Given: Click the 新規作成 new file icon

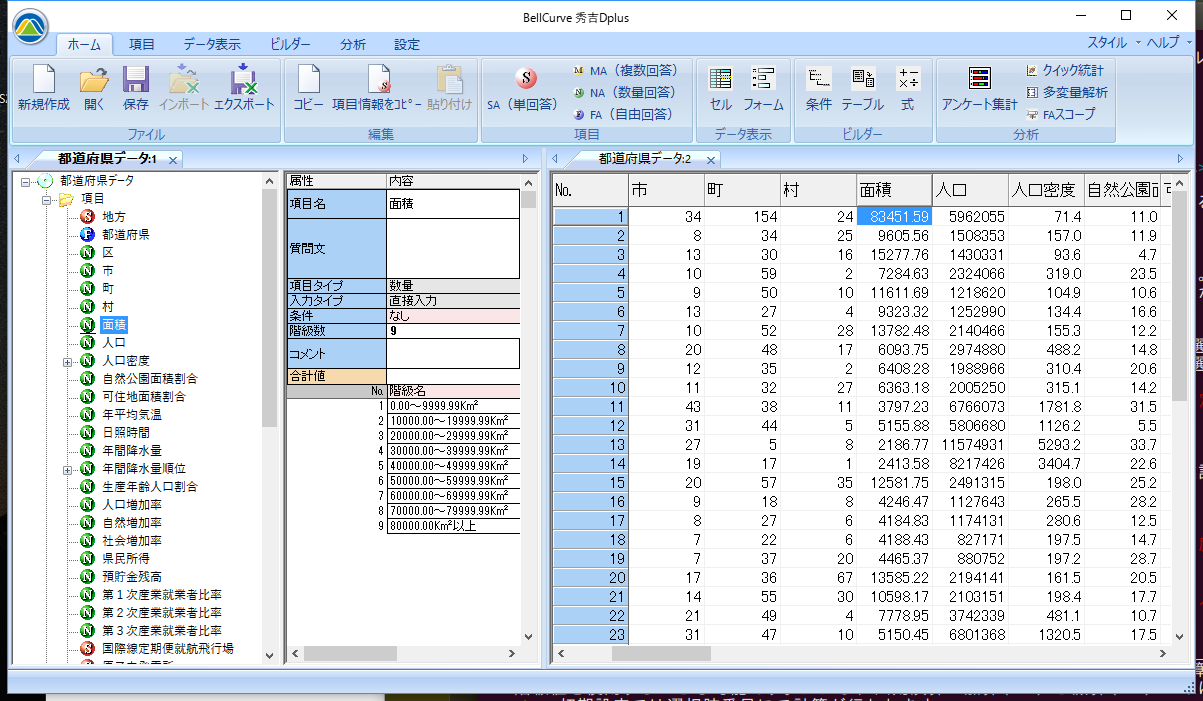Looking at the screenshot, I should pyautogui.click(x=44, y=86).
